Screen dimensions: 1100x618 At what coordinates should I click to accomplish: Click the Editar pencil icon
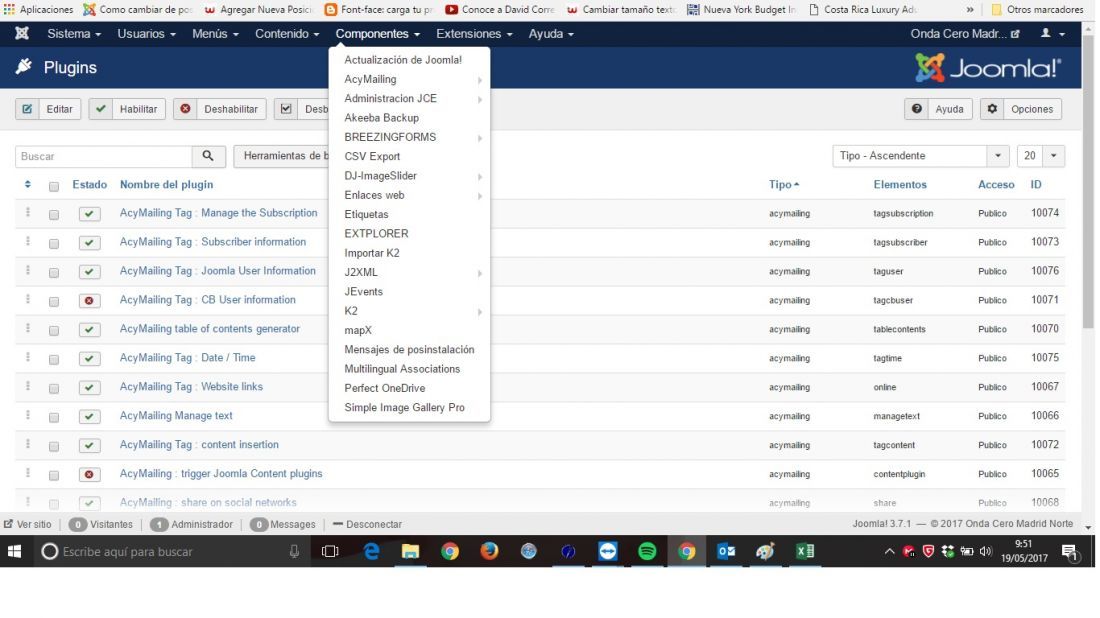(27, 109)
